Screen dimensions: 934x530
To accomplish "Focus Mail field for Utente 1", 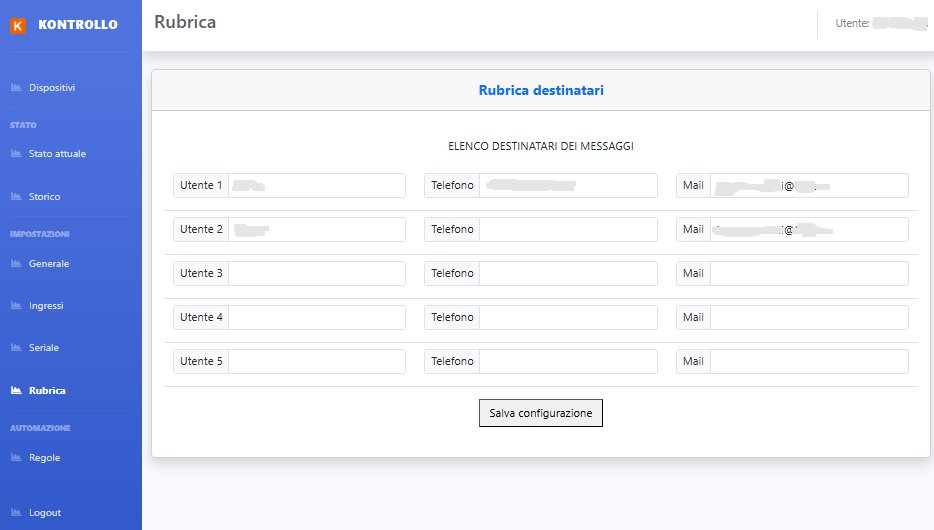I will 810,185.
